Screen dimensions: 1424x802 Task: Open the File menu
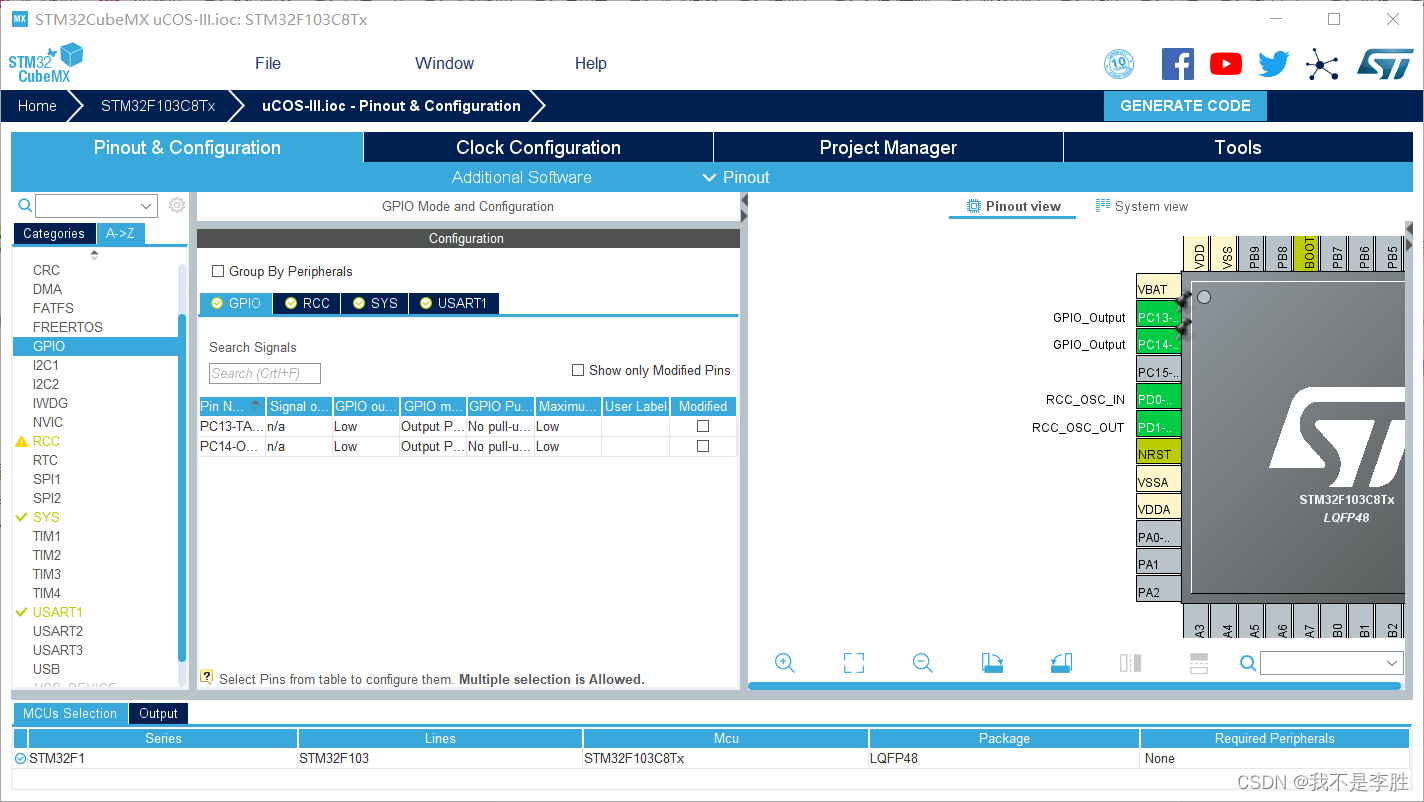(268, 63)
